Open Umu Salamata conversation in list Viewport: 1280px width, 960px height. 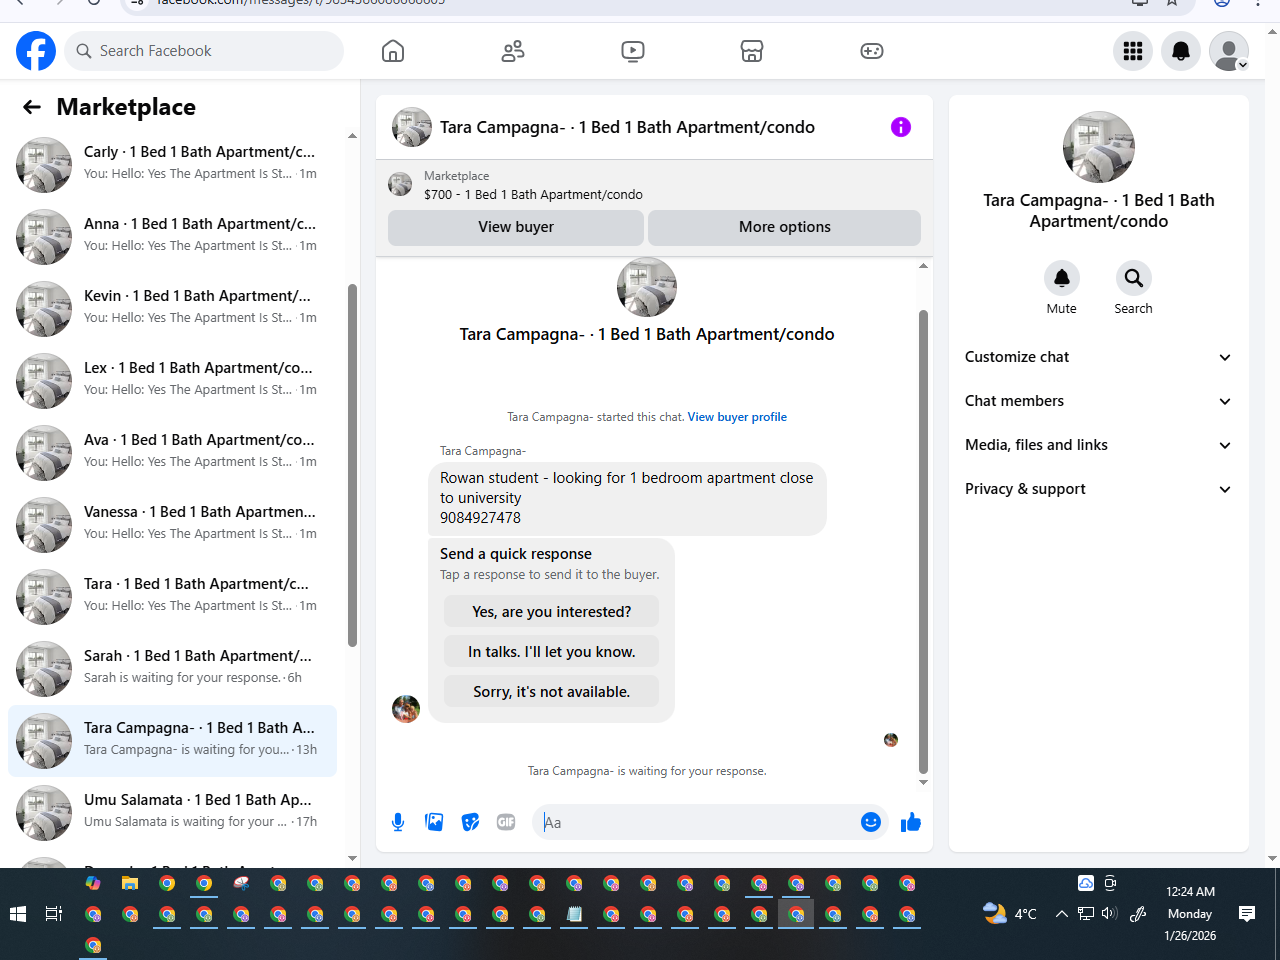pos(172,813)
